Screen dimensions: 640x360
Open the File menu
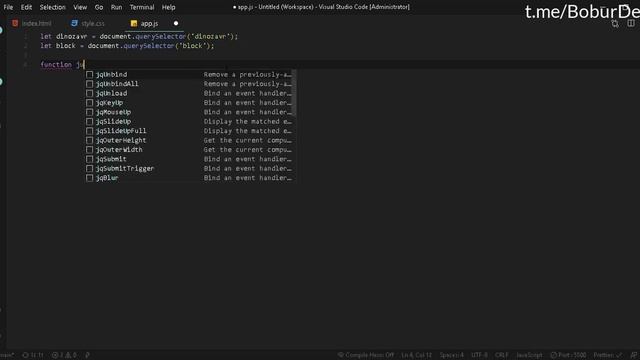[8, 7]
